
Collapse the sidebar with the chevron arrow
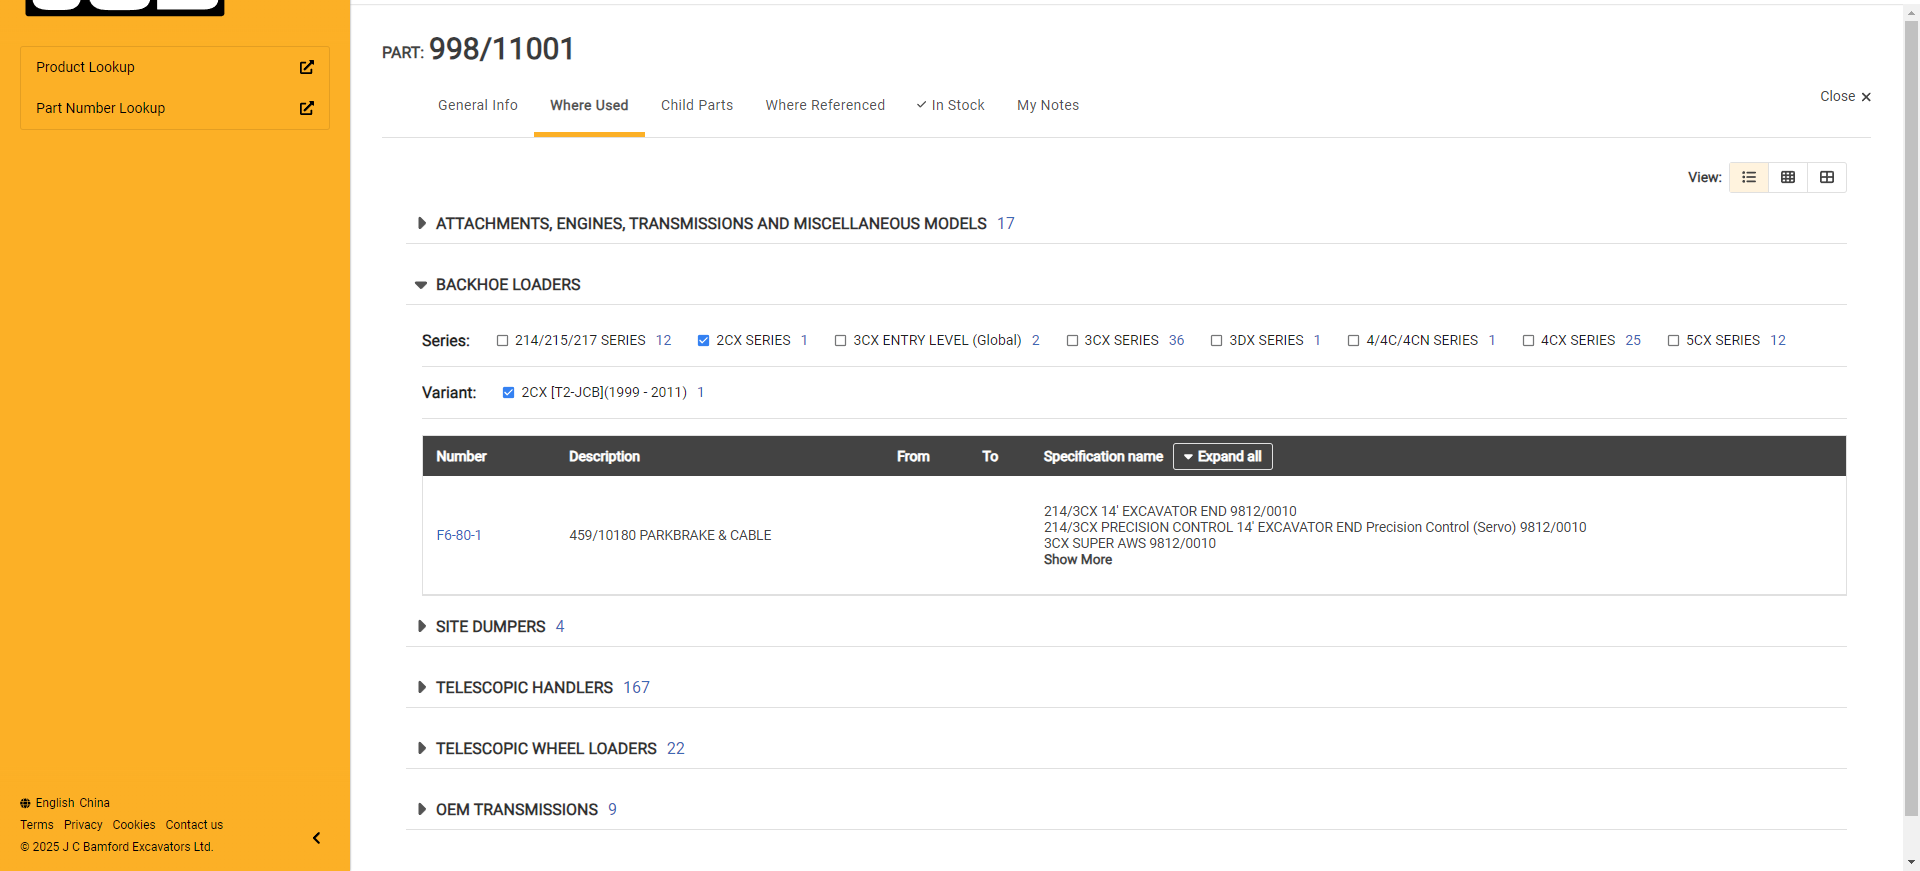316,838
